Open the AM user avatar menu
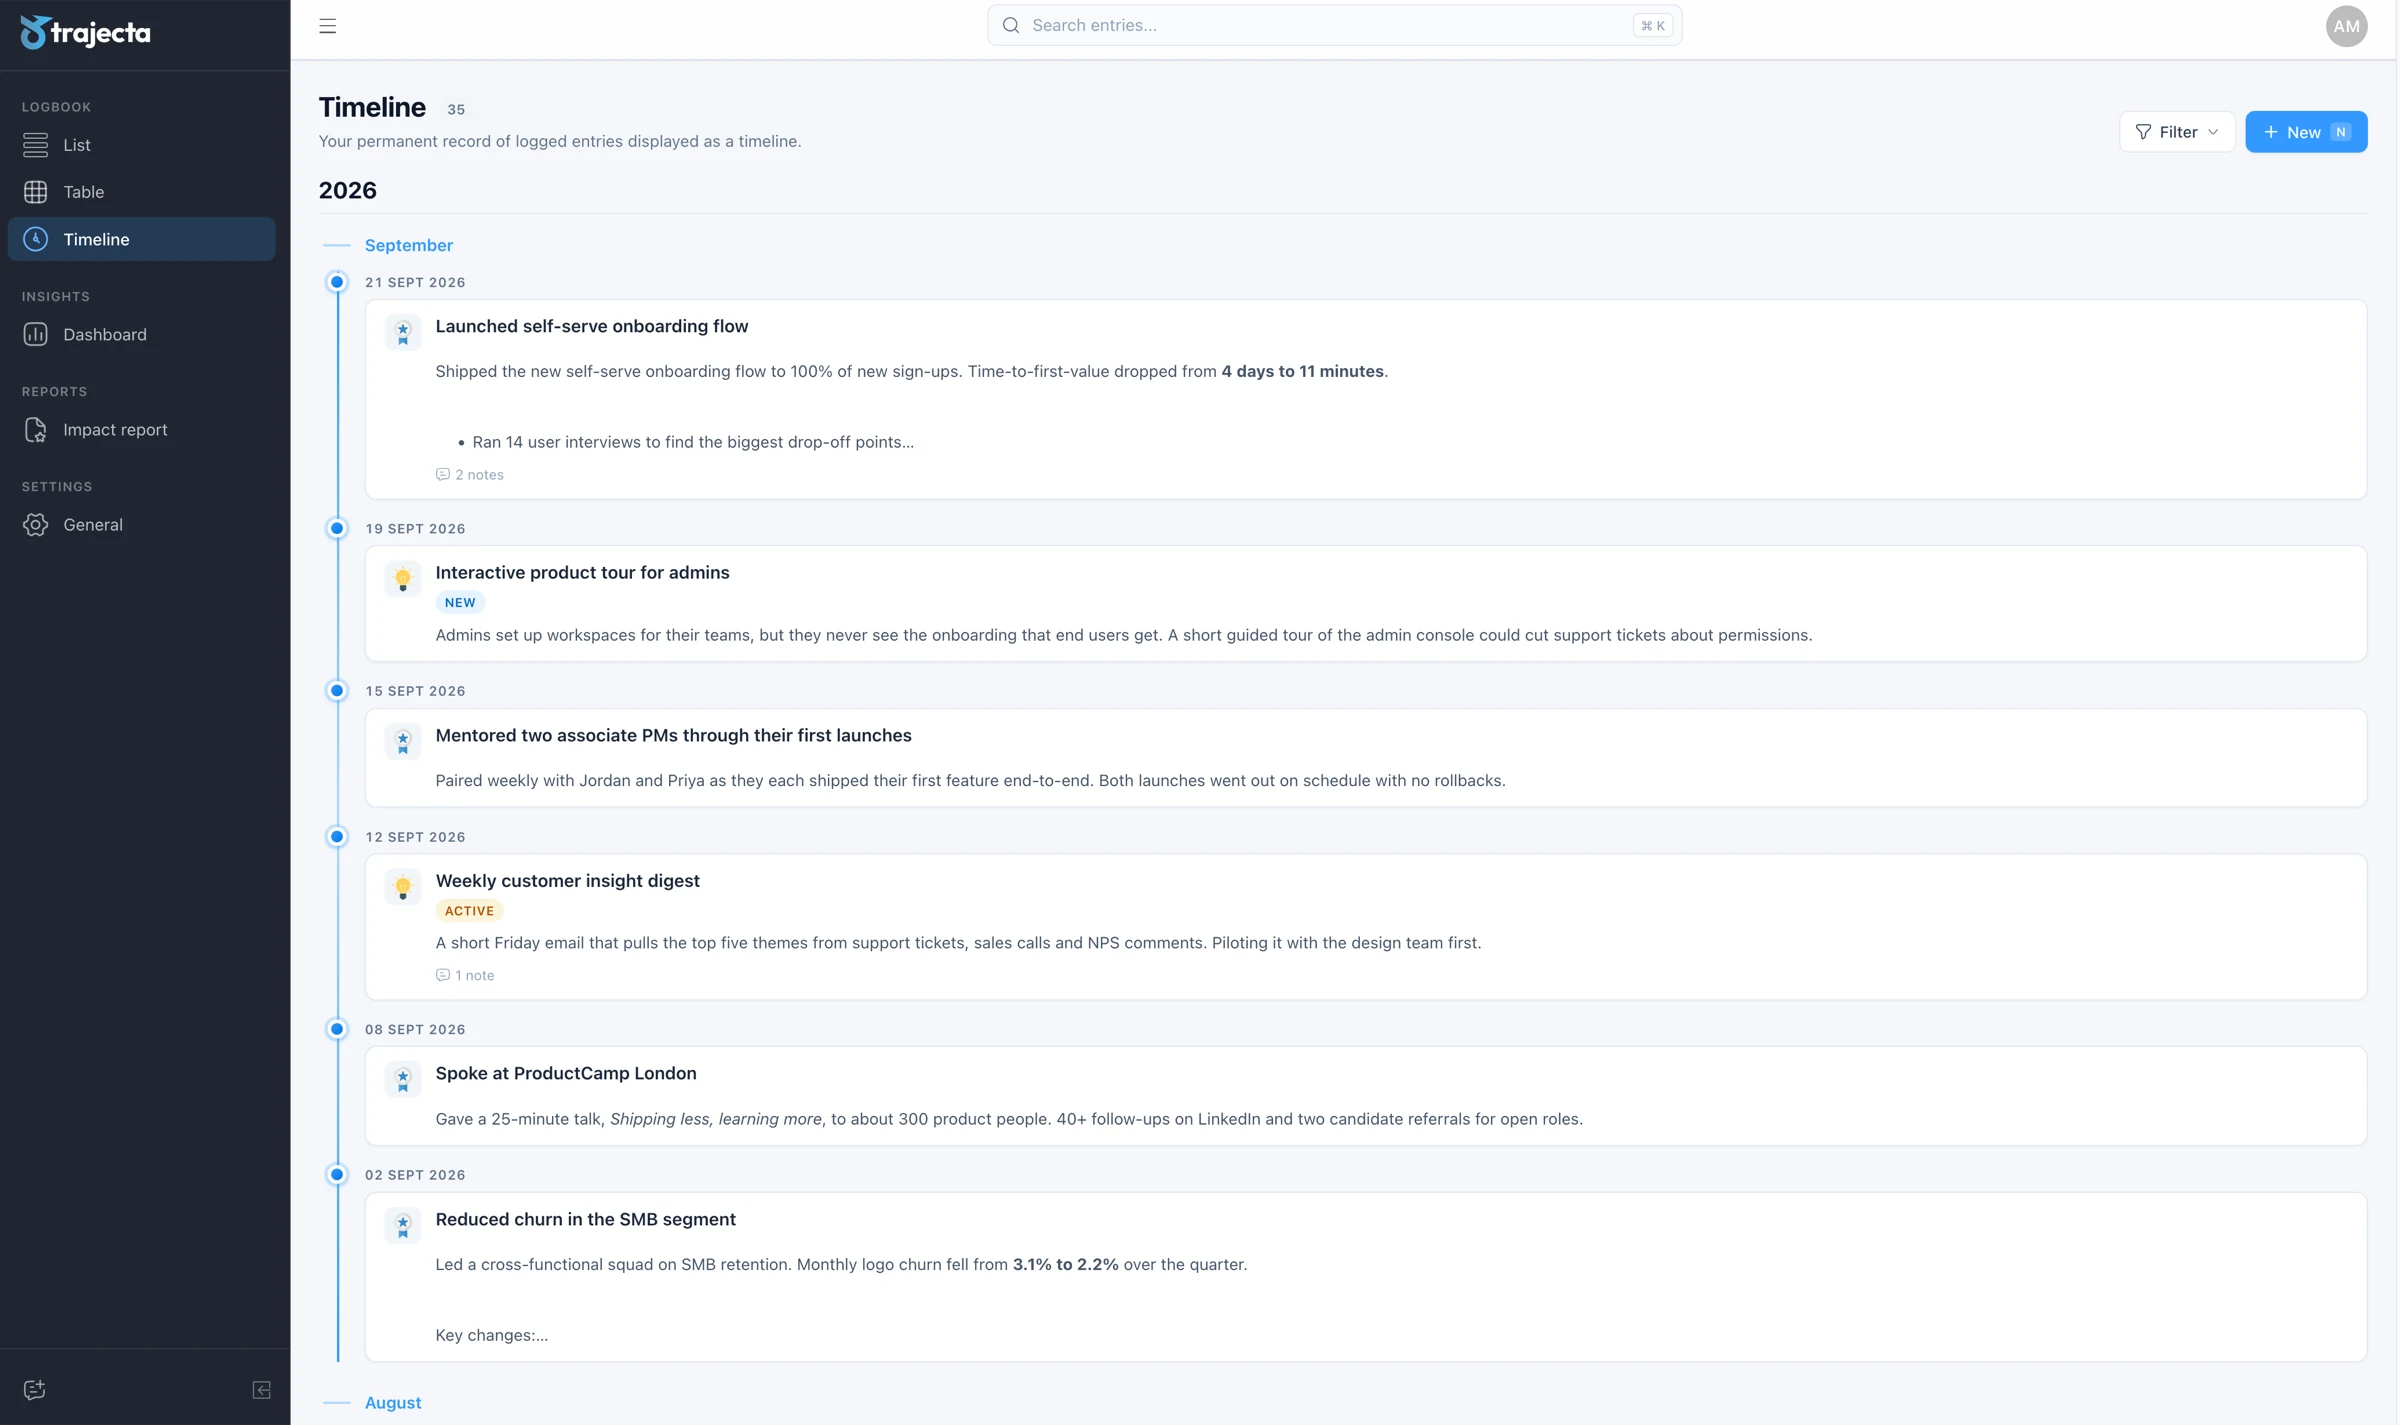Viewport: 2400px width, 1425px height. [2346, 26]
